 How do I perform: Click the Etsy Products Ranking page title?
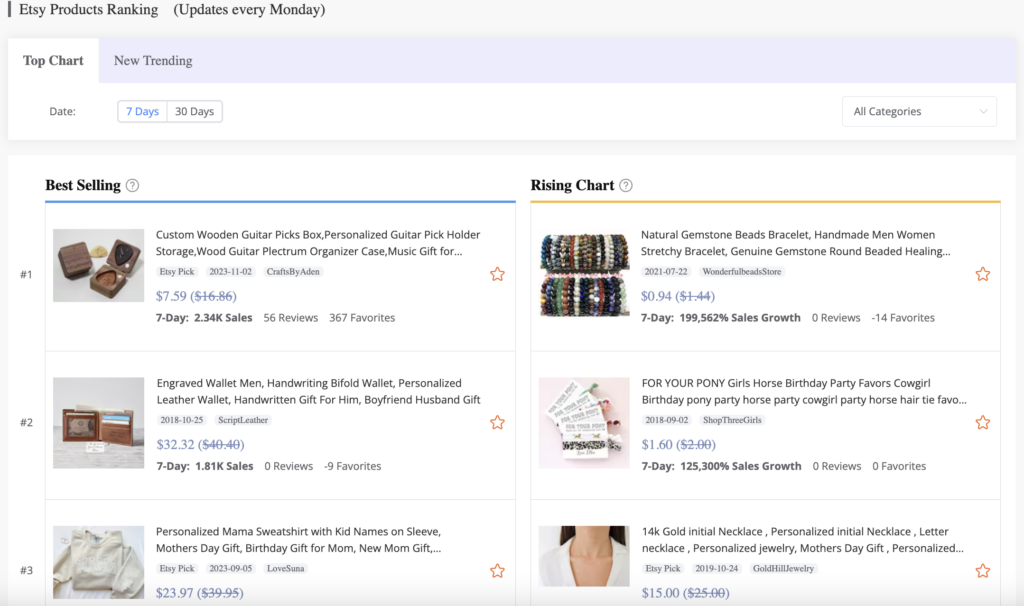click(x=89, y=10)
